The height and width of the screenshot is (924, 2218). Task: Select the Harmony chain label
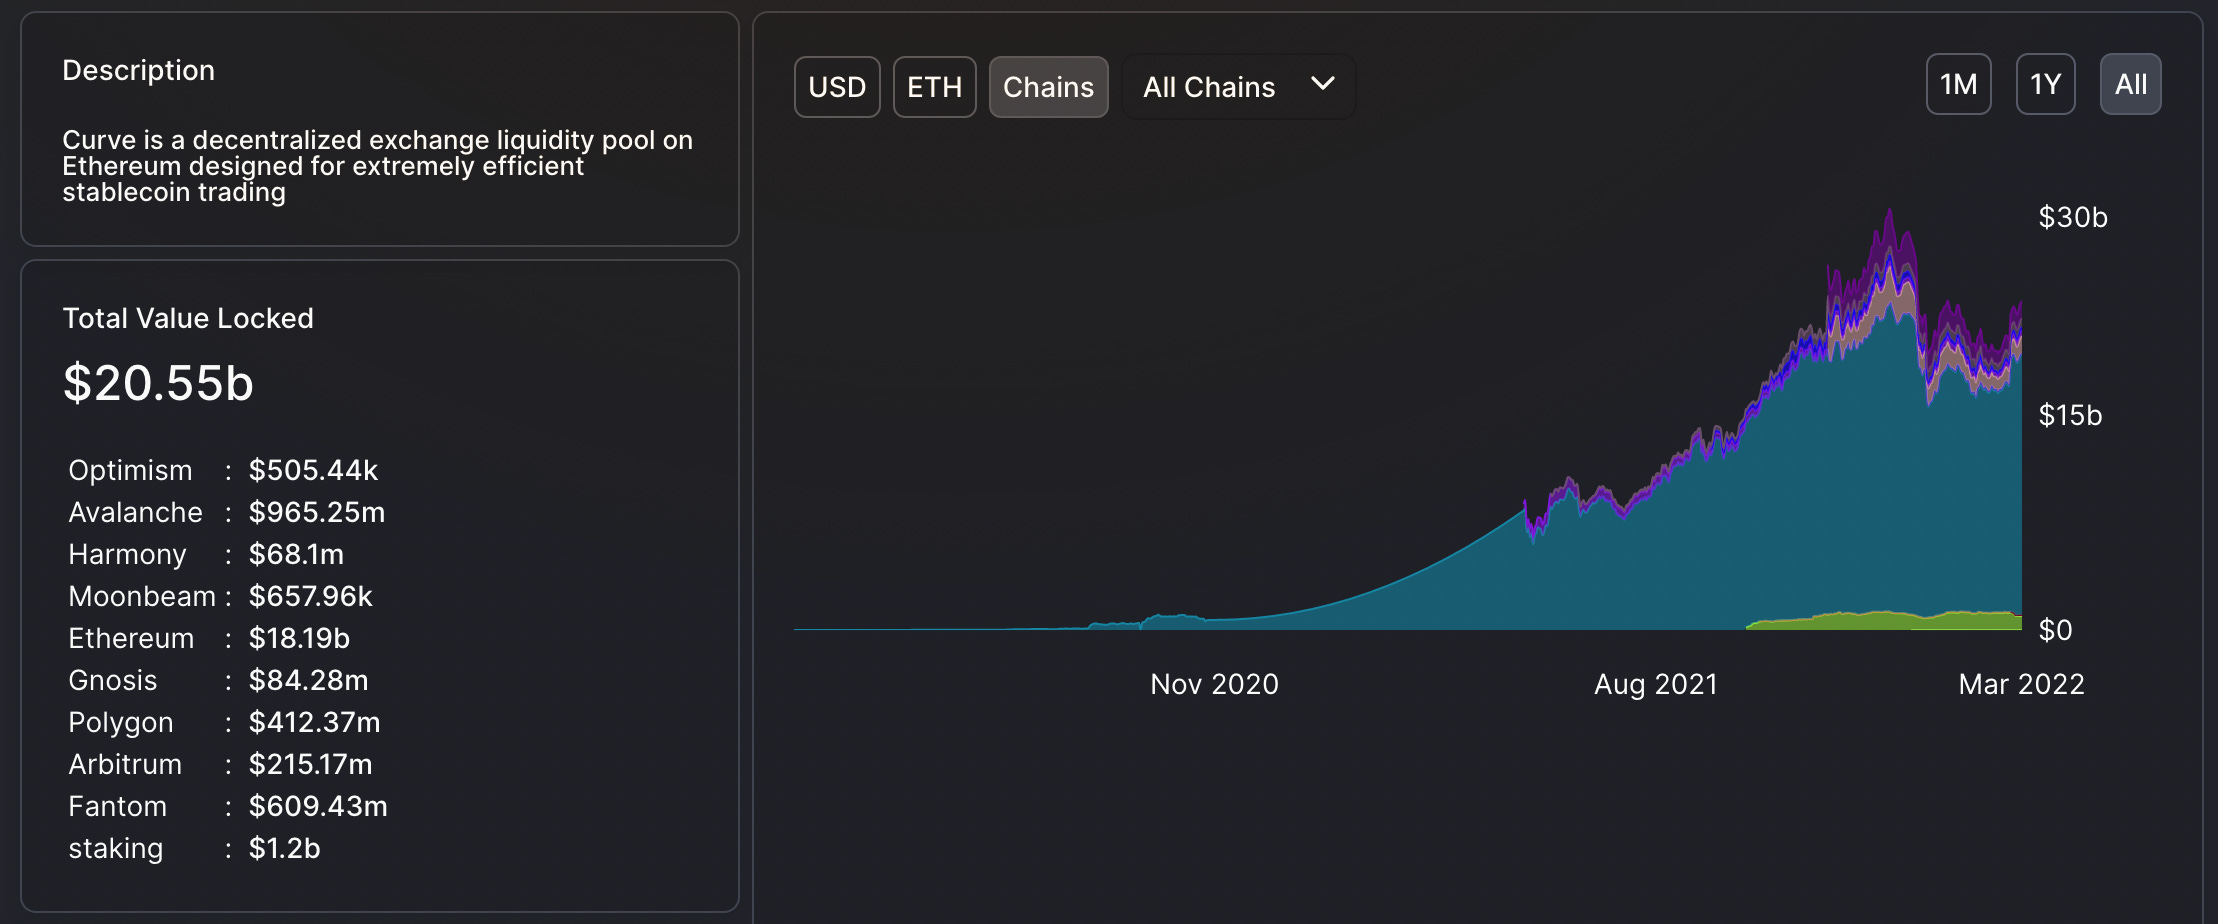pyautogui.click(x=127, y=554)
